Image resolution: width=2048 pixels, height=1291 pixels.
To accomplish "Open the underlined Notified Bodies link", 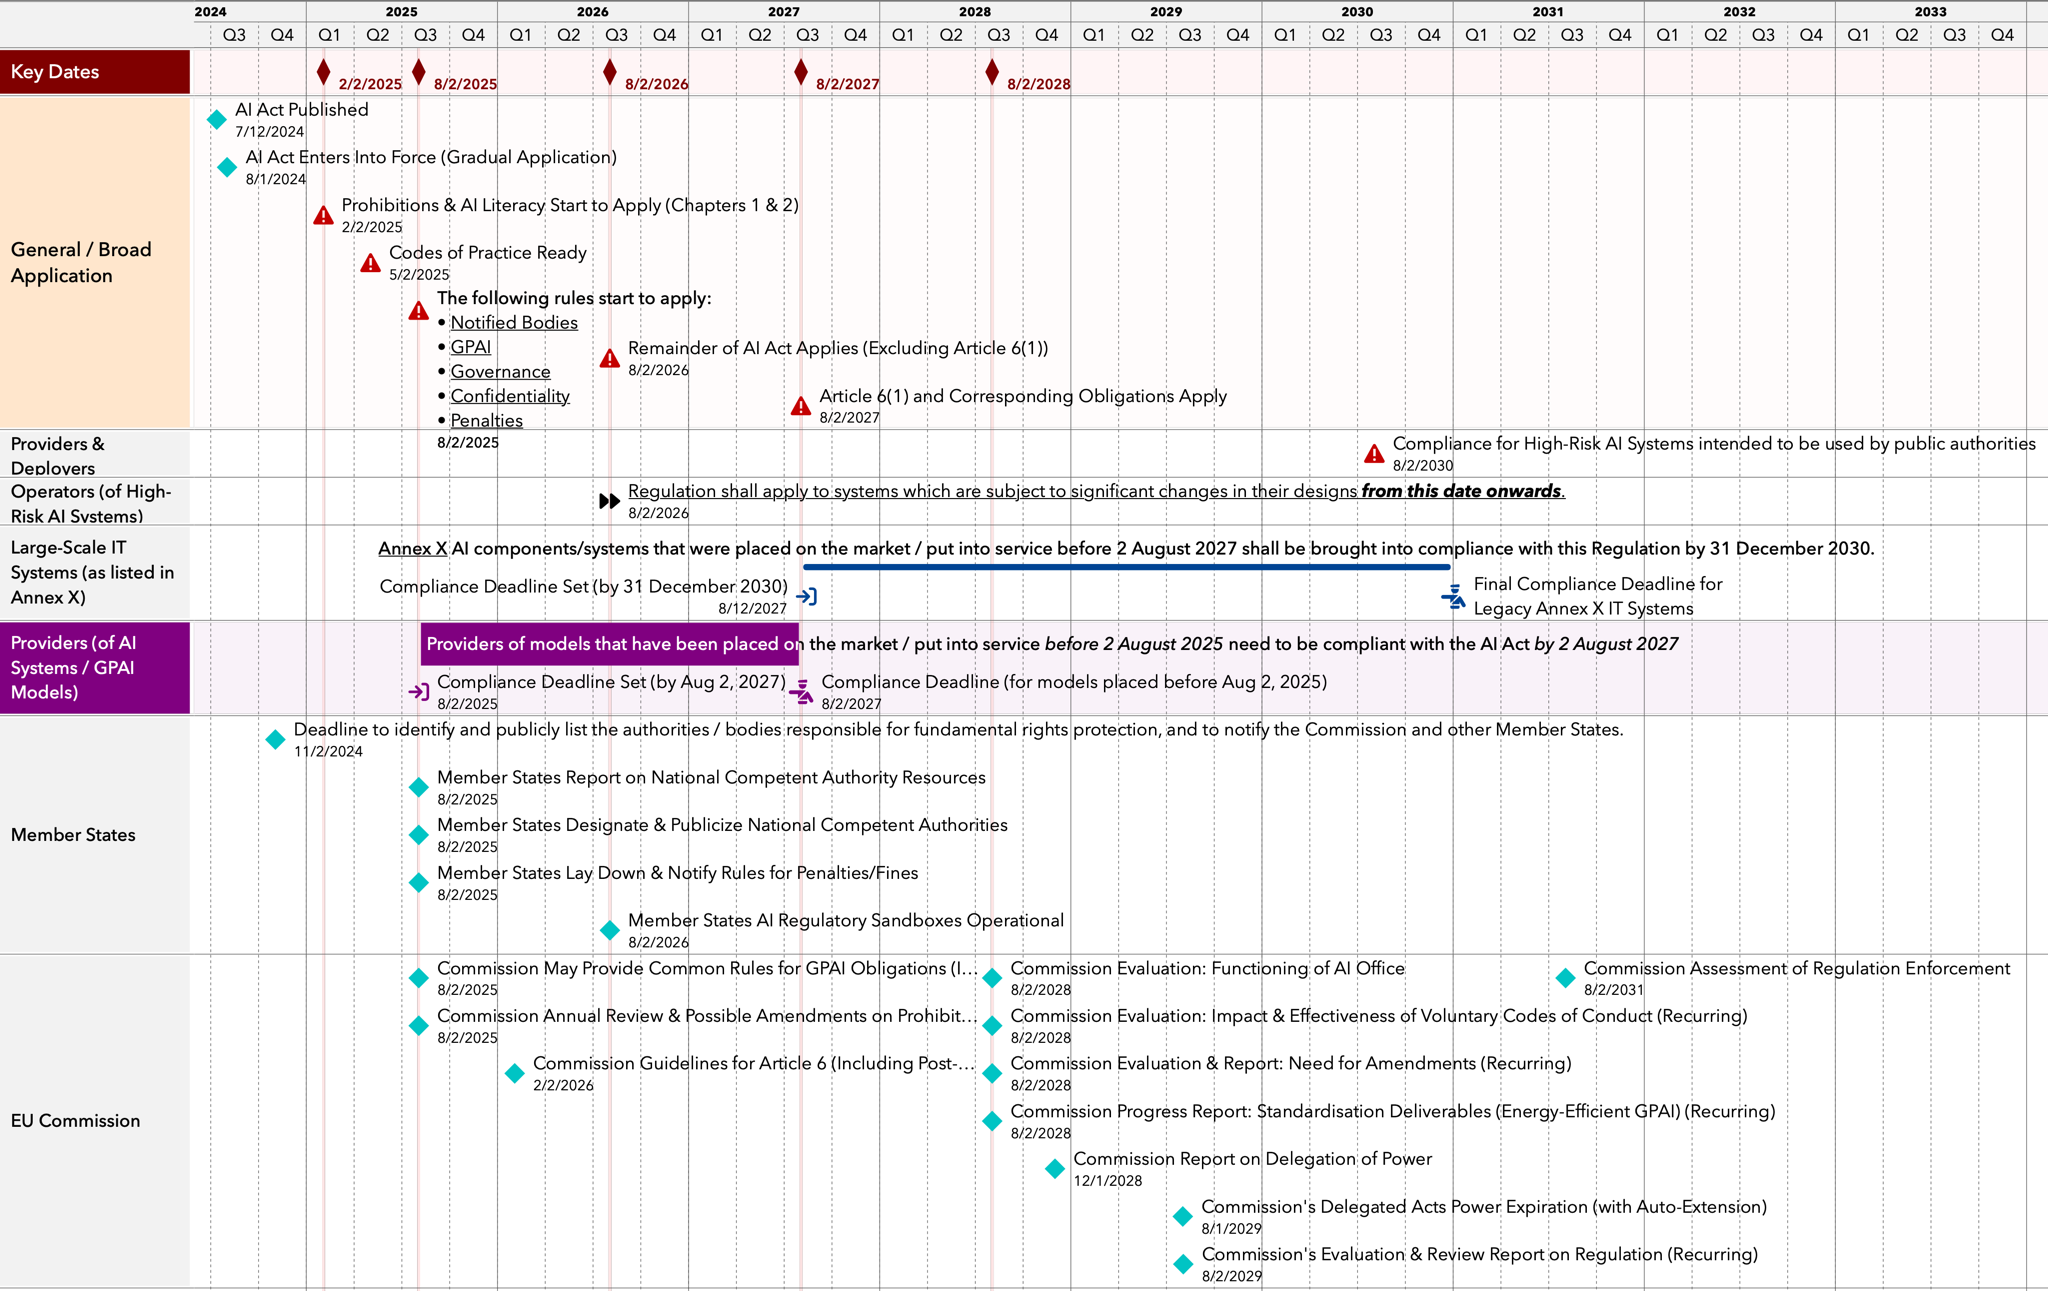I will [x=514, y=322].
